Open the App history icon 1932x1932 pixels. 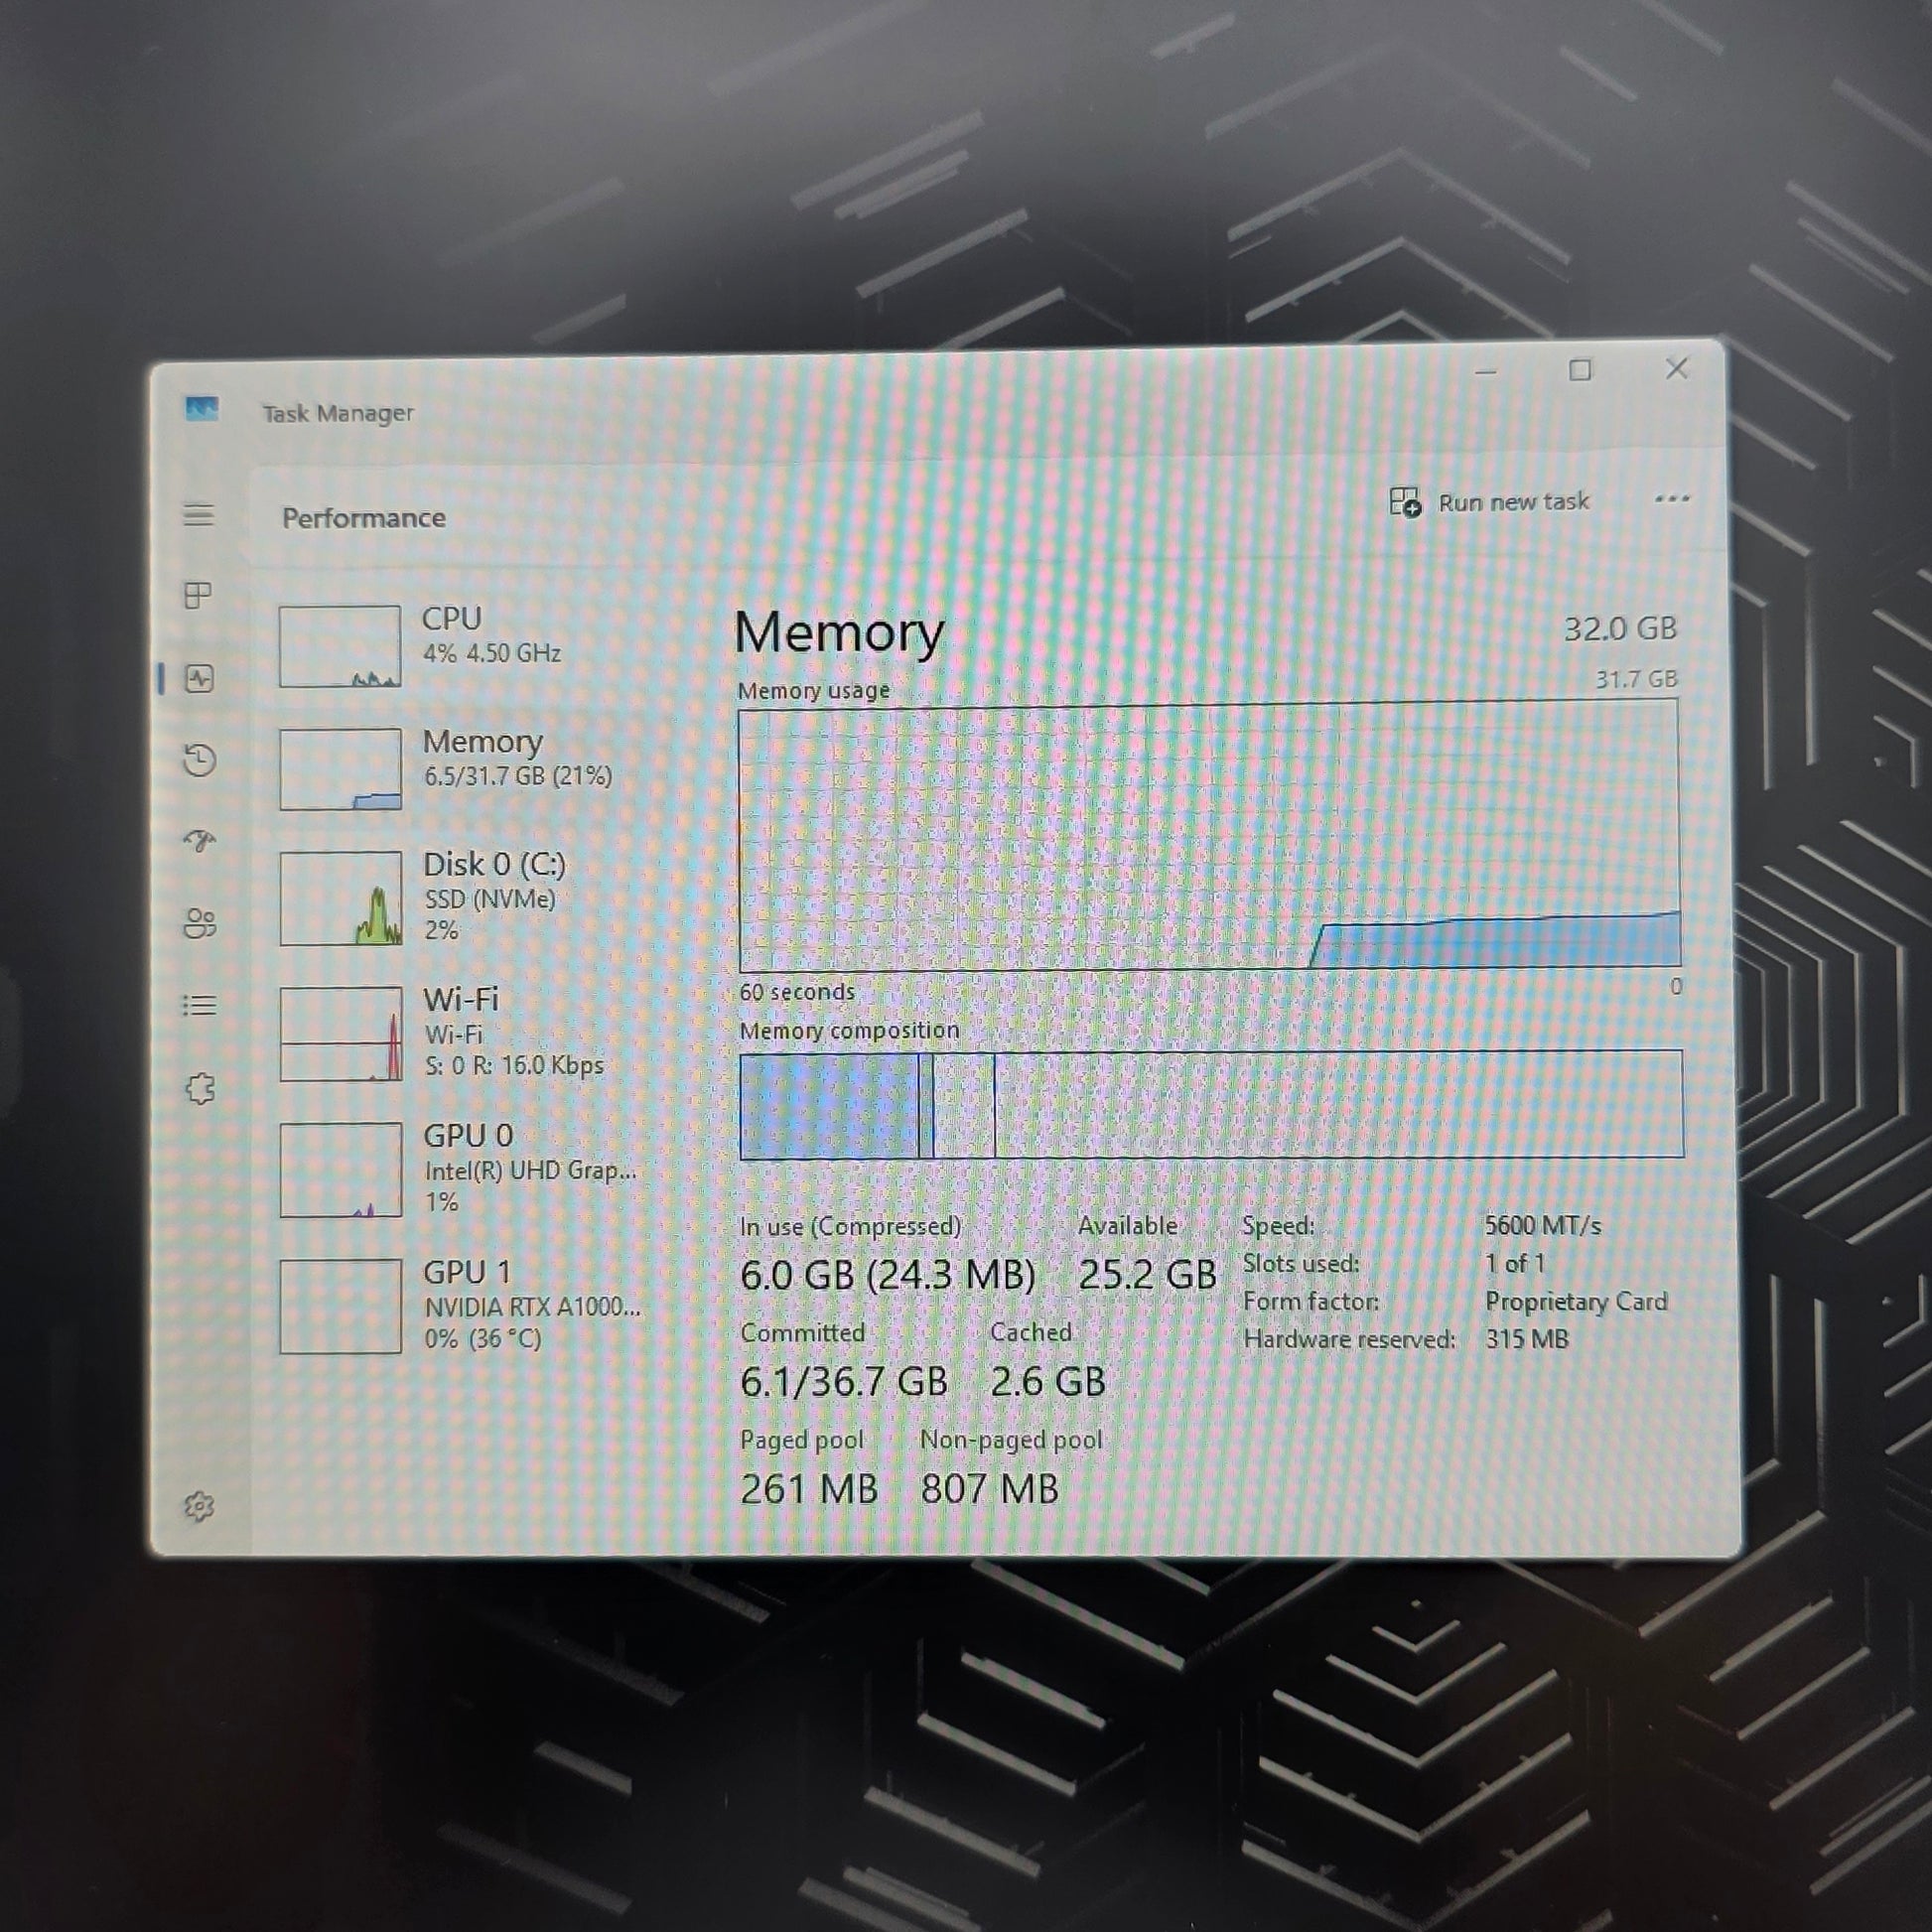pos(199,760)
